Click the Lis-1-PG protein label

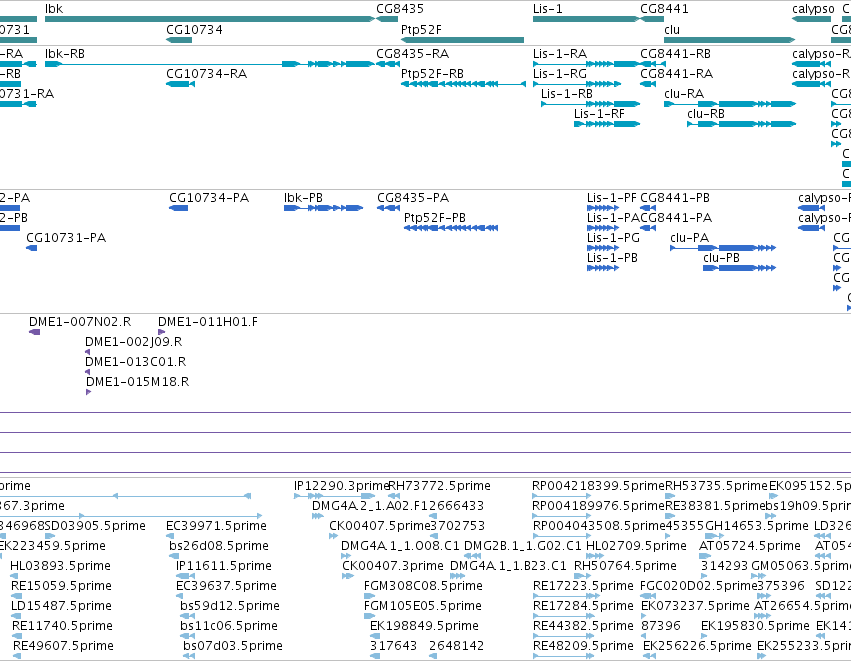613,238
